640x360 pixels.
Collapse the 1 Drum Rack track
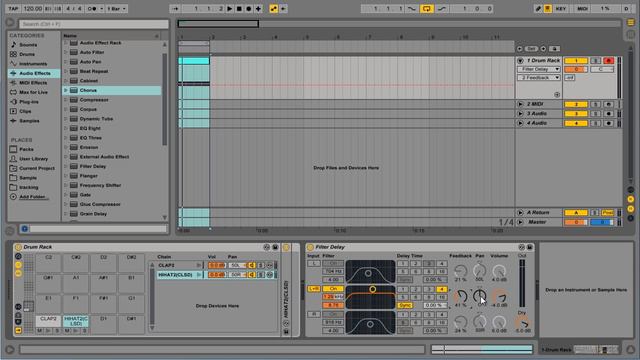[x=520, y=61]
